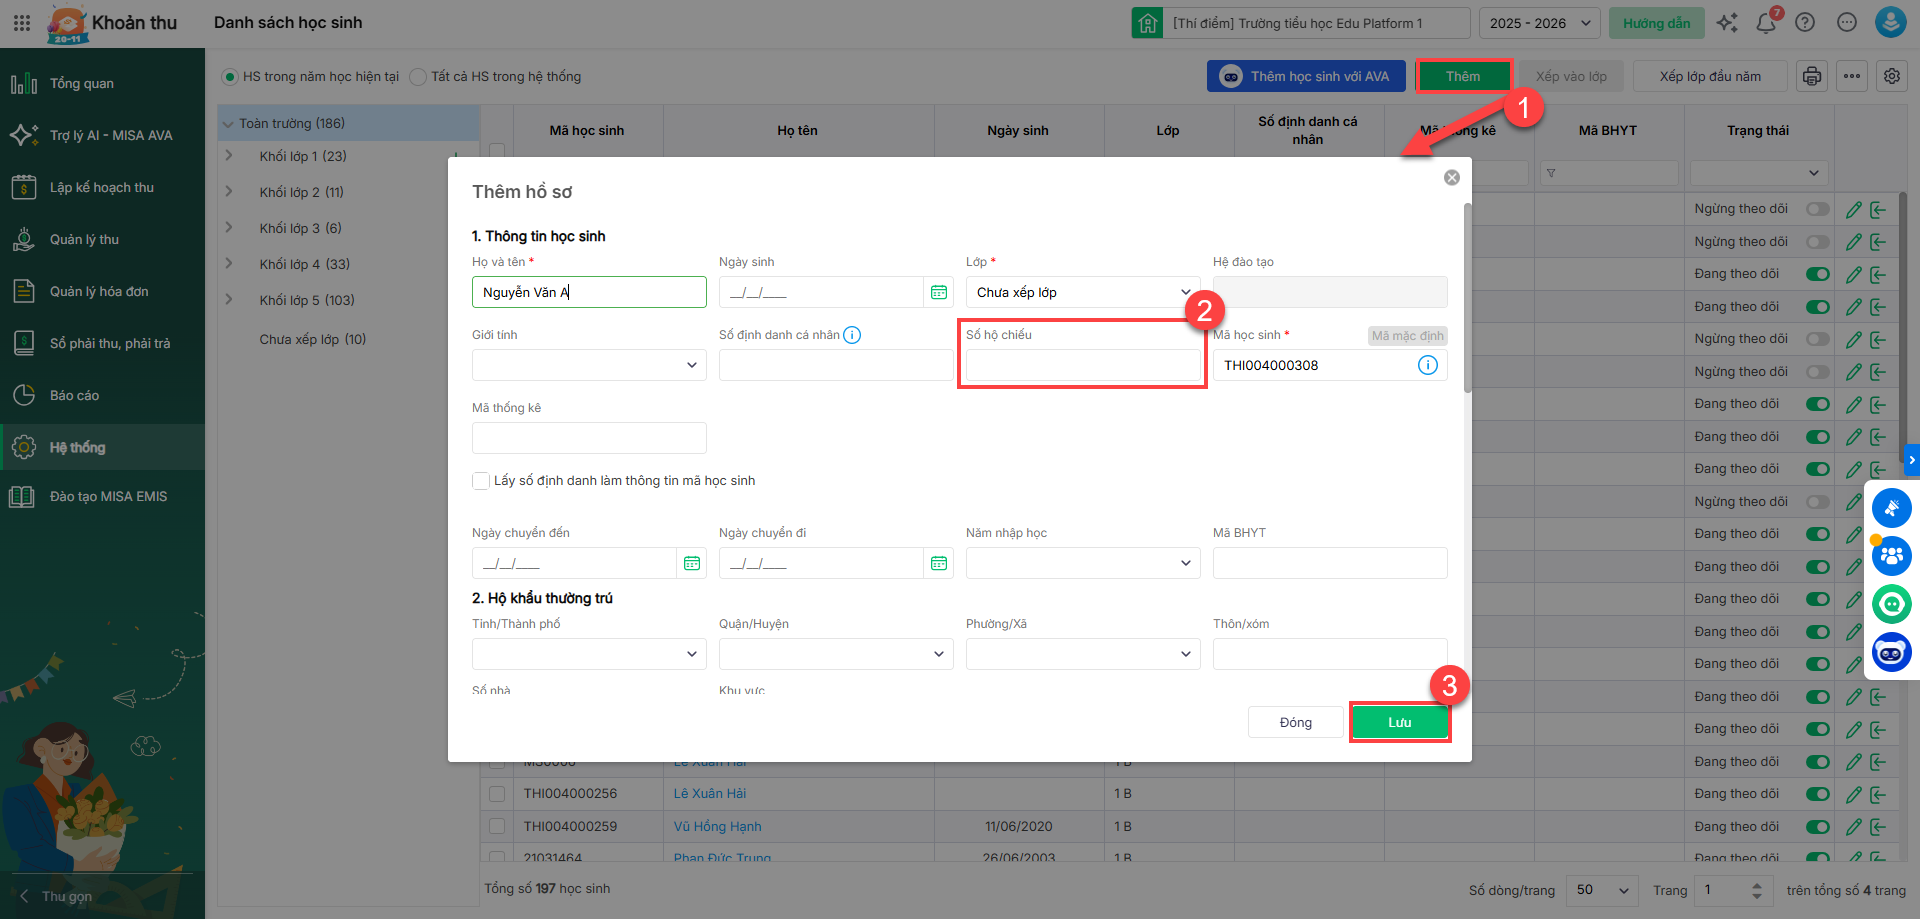Image resolution: width=1920 pixels, height=919 pixels.
Task: Expand the Giới tính dropdown
Action: (x=588, y=365)
